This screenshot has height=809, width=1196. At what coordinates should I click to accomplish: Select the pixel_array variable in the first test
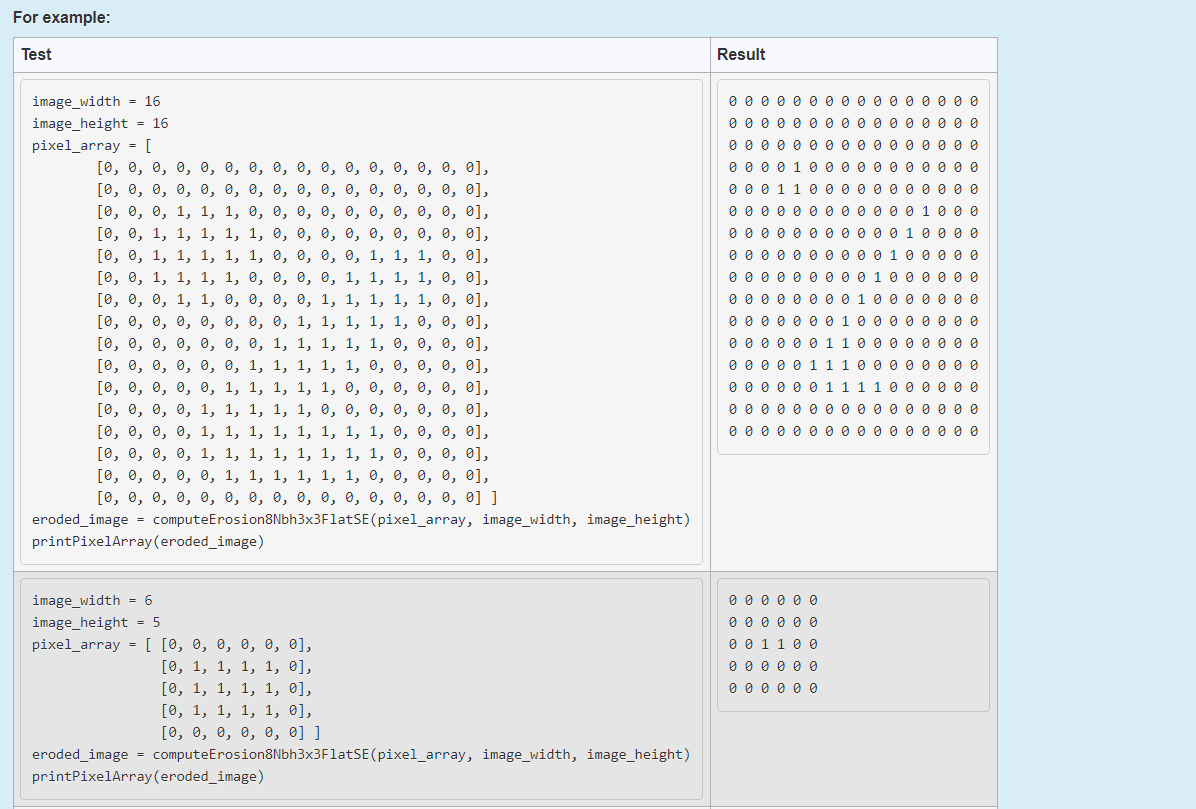[75, 145]
